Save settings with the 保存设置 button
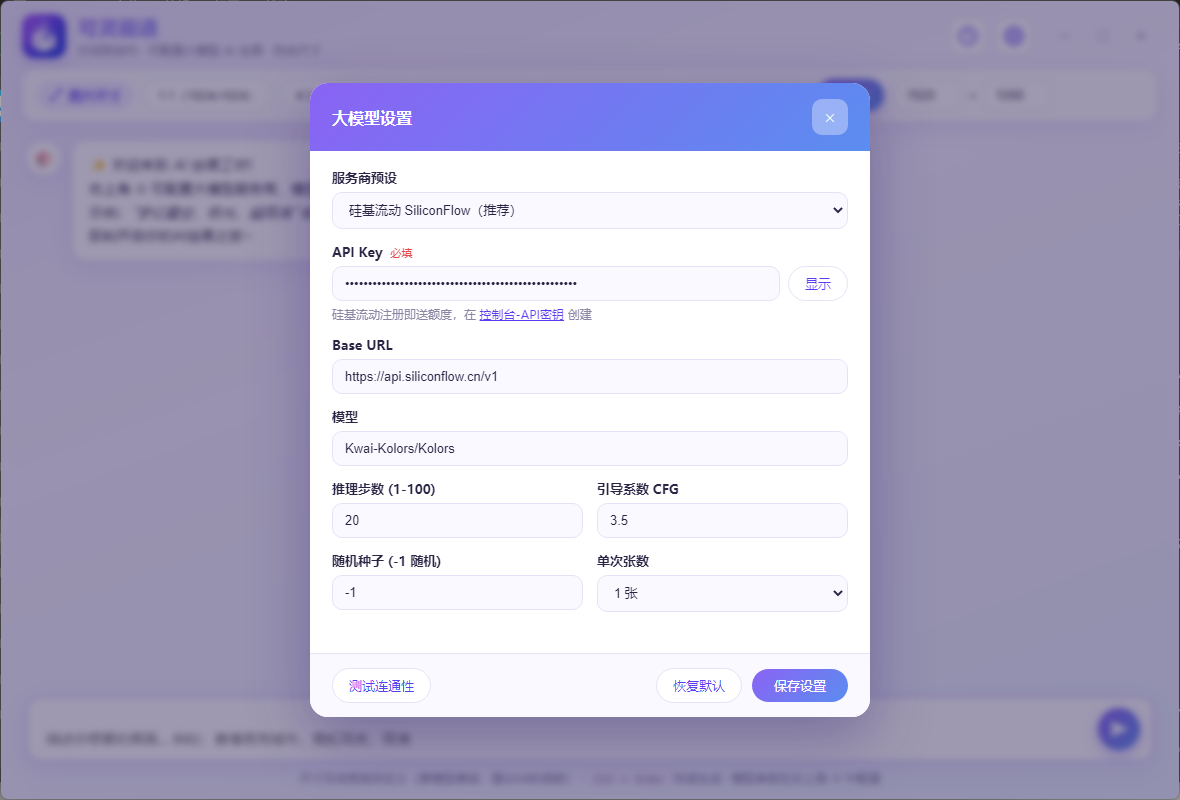The image size is (1180, 800). [799, 686]
